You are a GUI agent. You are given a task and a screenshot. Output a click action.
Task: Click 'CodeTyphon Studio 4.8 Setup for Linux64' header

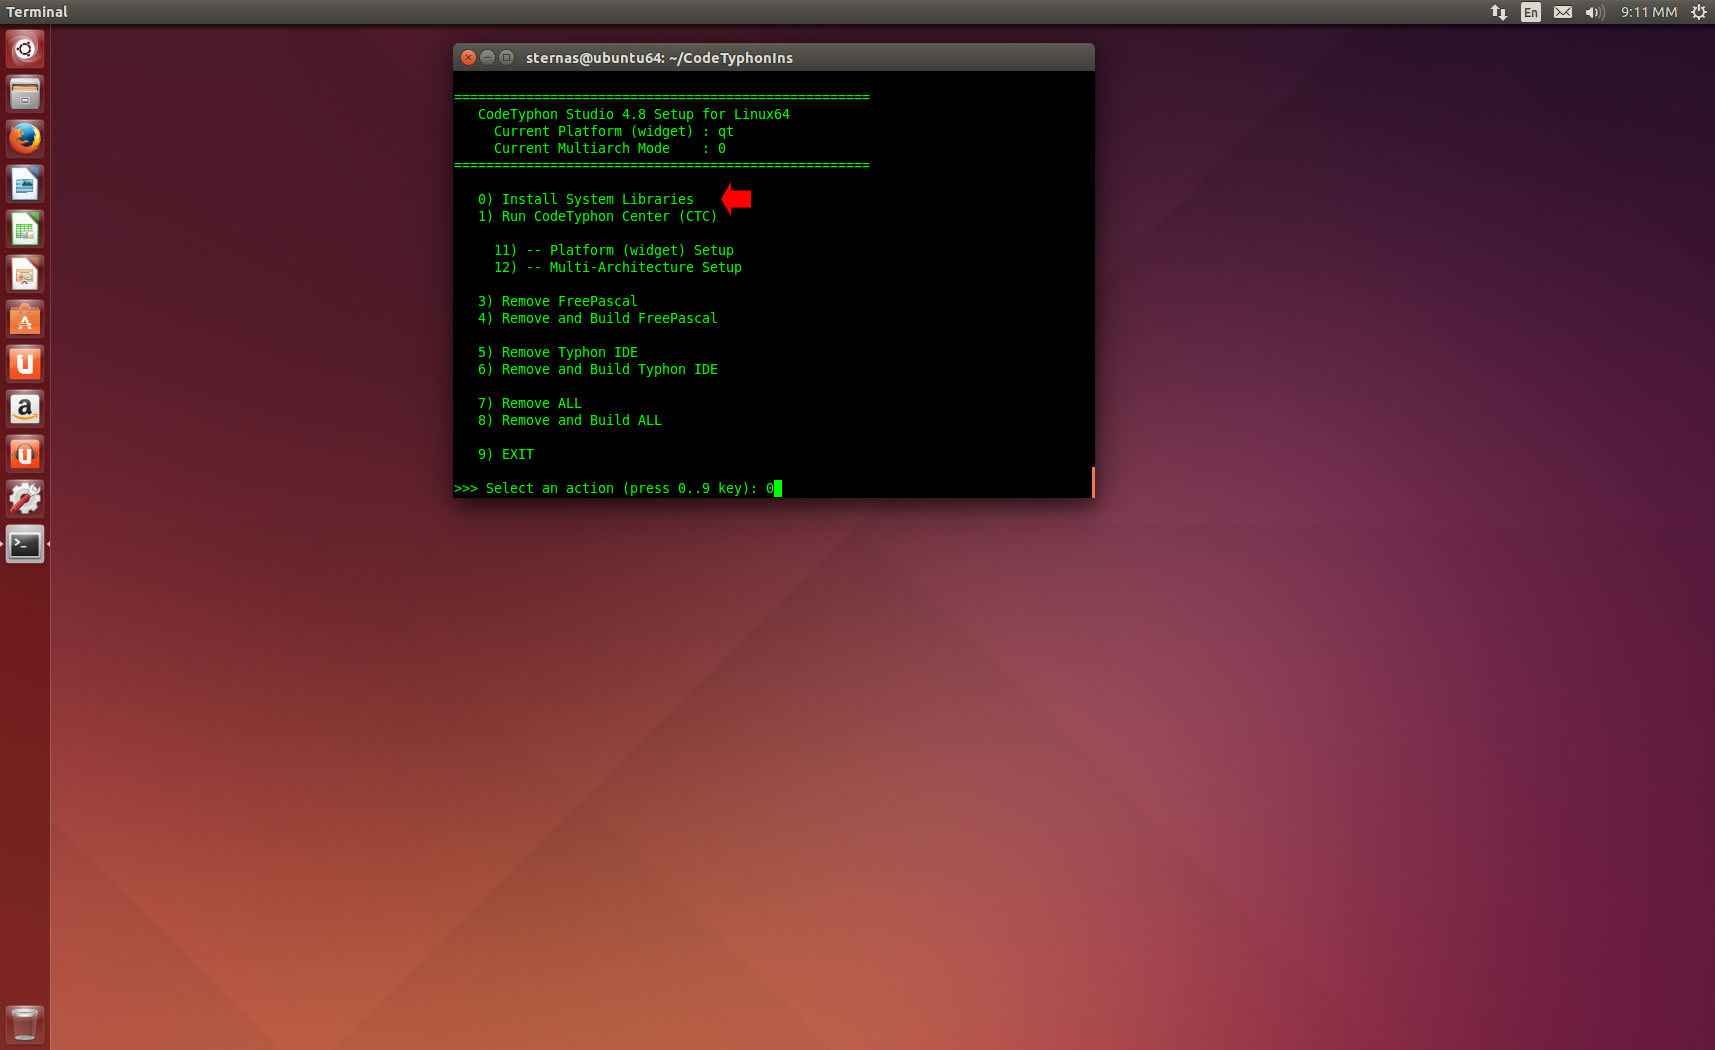[x=633, y=114]
